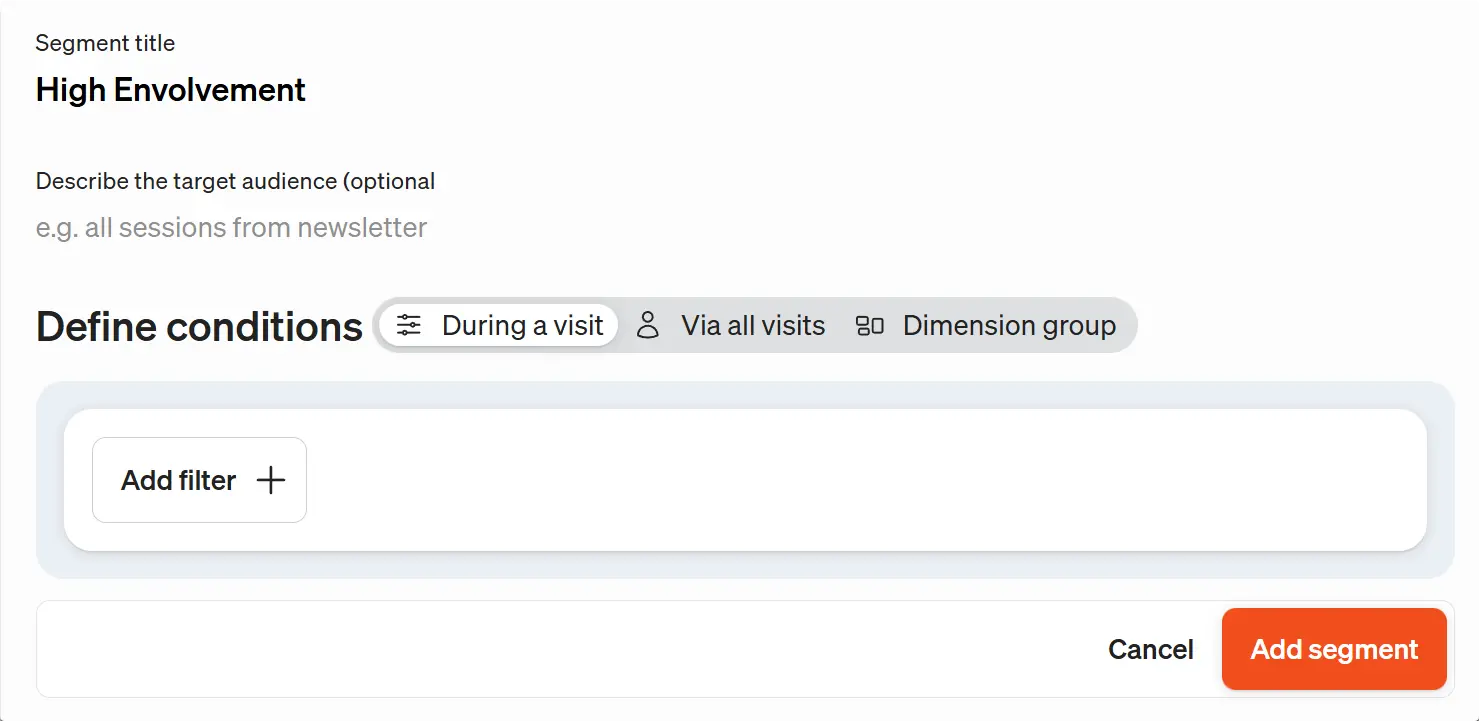This screenshot has width=1479, height=721.
Task: Open the filter icon inside the active condition pill
Action: point(407,324)
